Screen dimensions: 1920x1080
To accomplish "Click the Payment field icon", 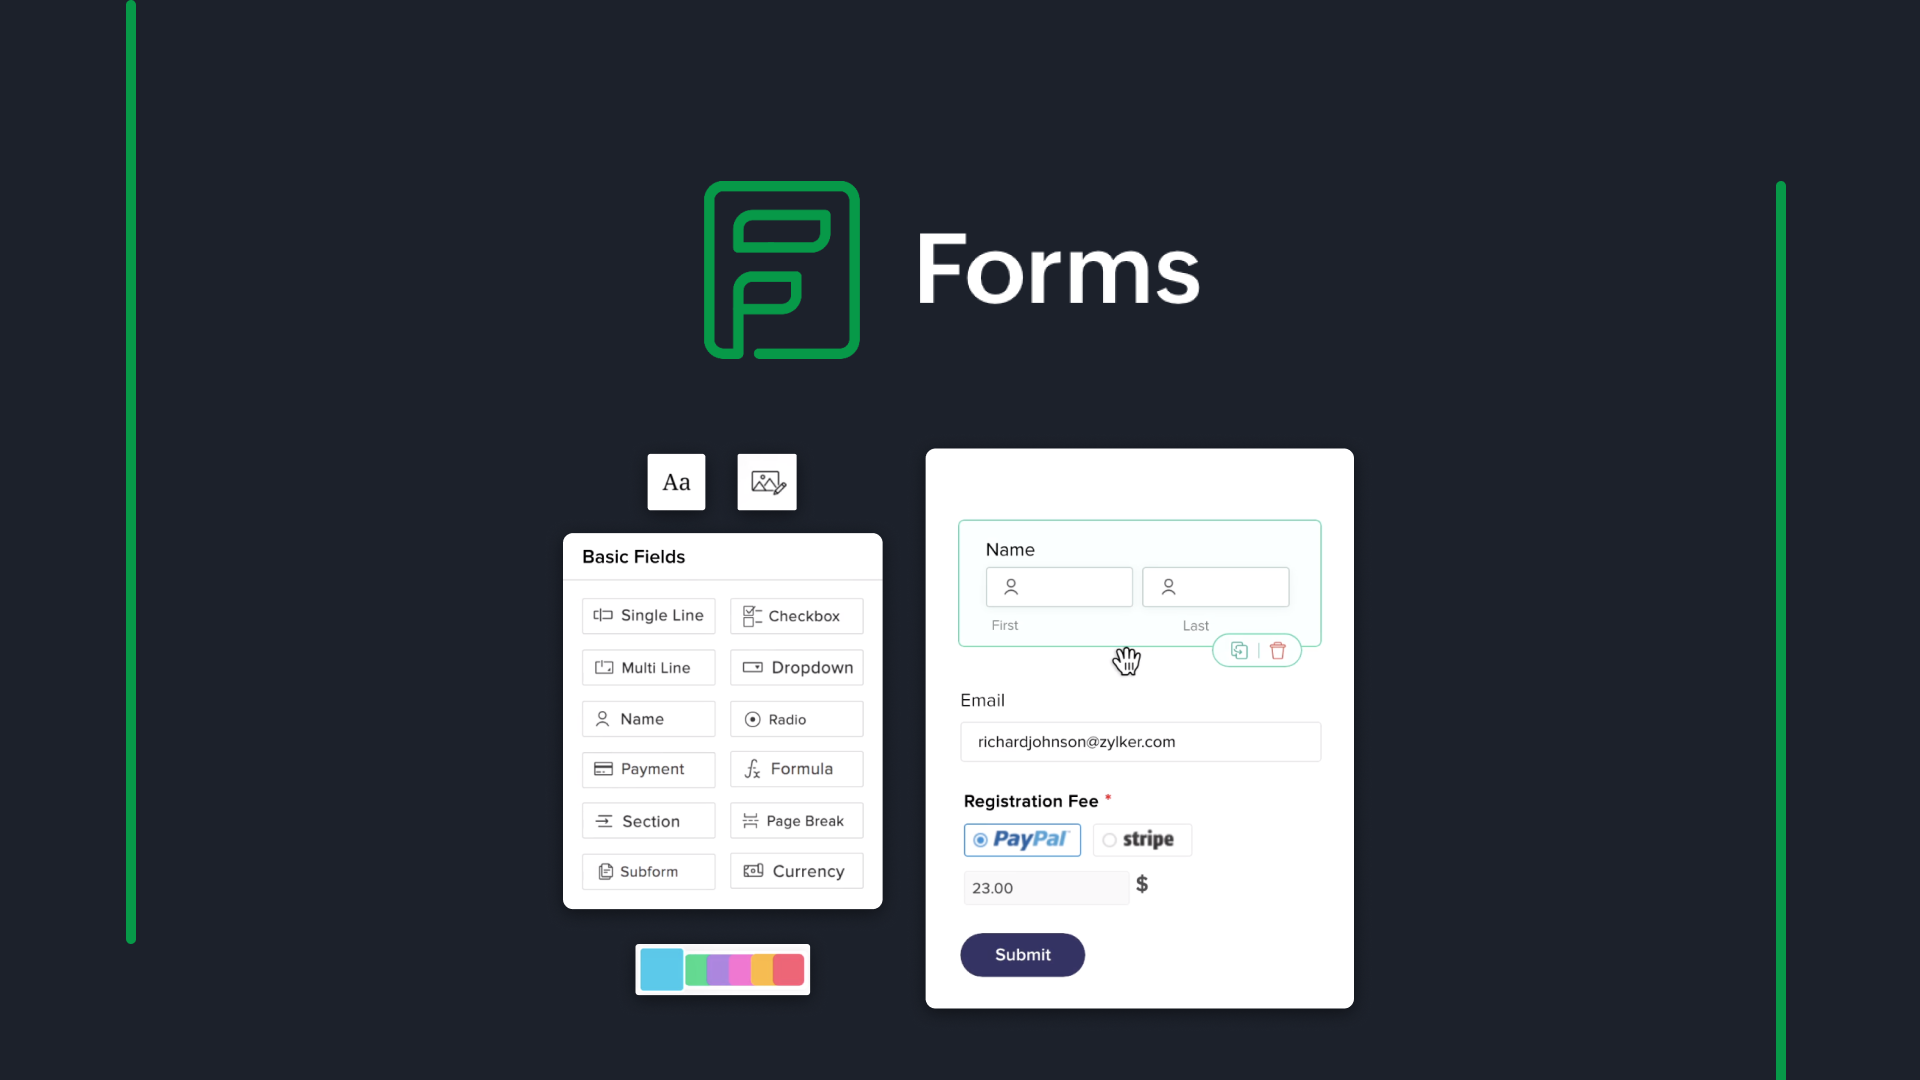I will pos(603,767).
